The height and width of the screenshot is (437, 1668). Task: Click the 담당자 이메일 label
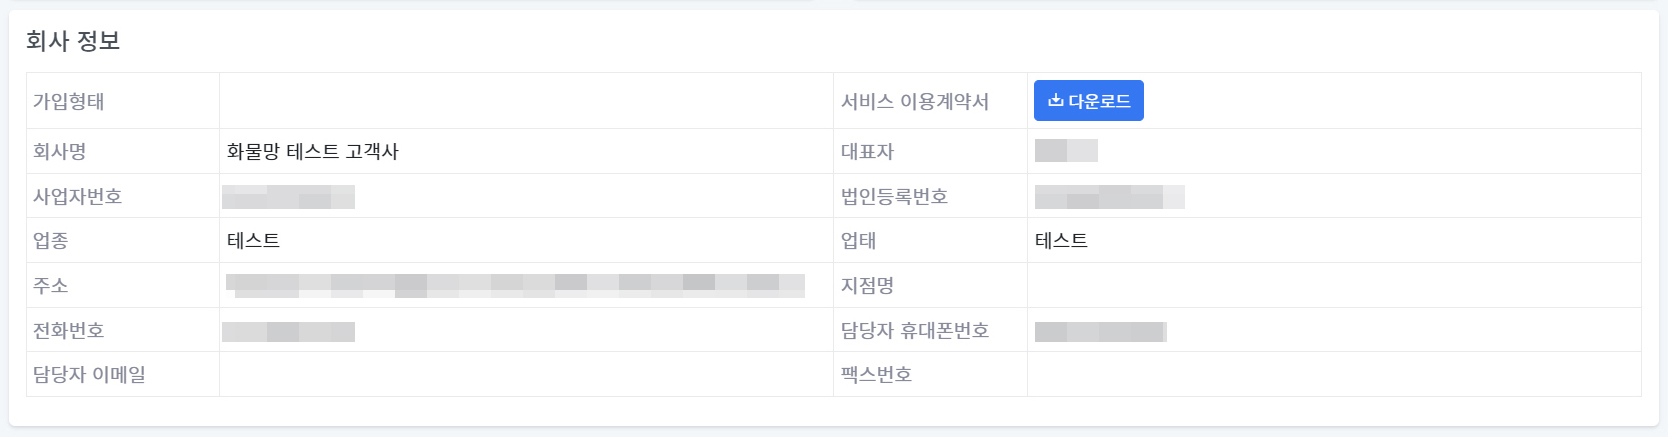click(89, 375)
